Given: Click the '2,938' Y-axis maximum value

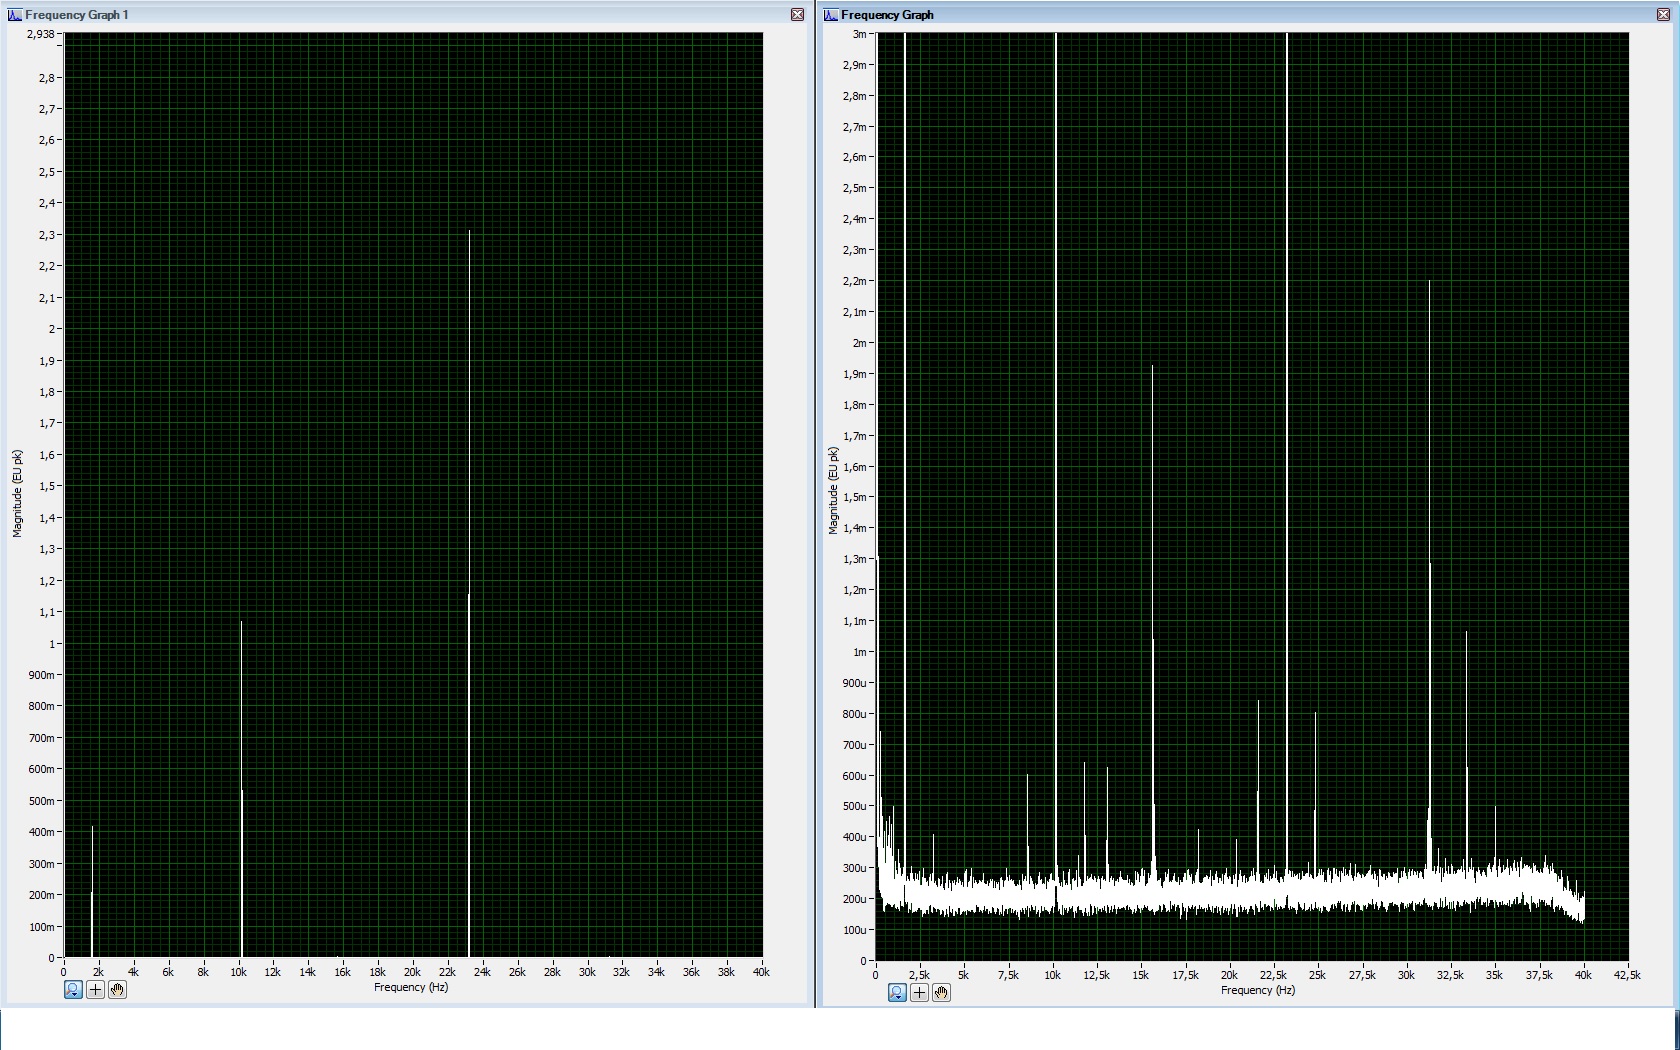Looking at the screenshot, I should pos(41,34).
